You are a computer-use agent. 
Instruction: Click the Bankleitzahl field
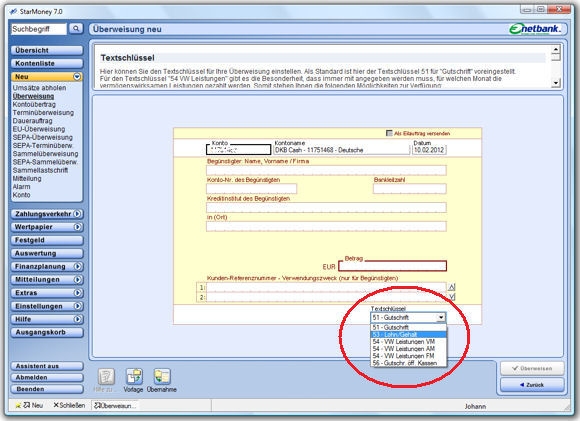(x=410, y=189)
